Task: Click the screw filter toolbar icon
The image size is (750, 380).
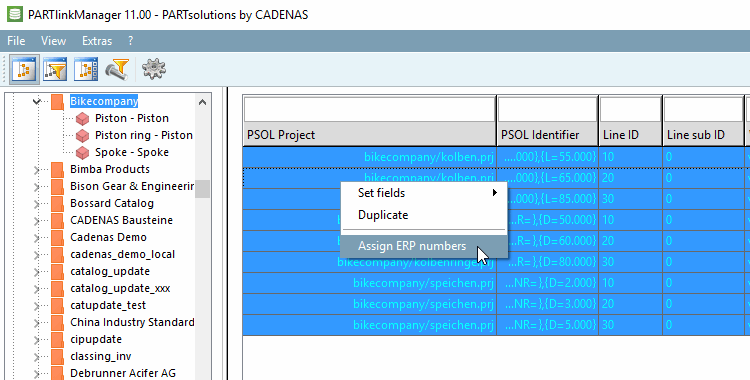Action: pos(117,70)
